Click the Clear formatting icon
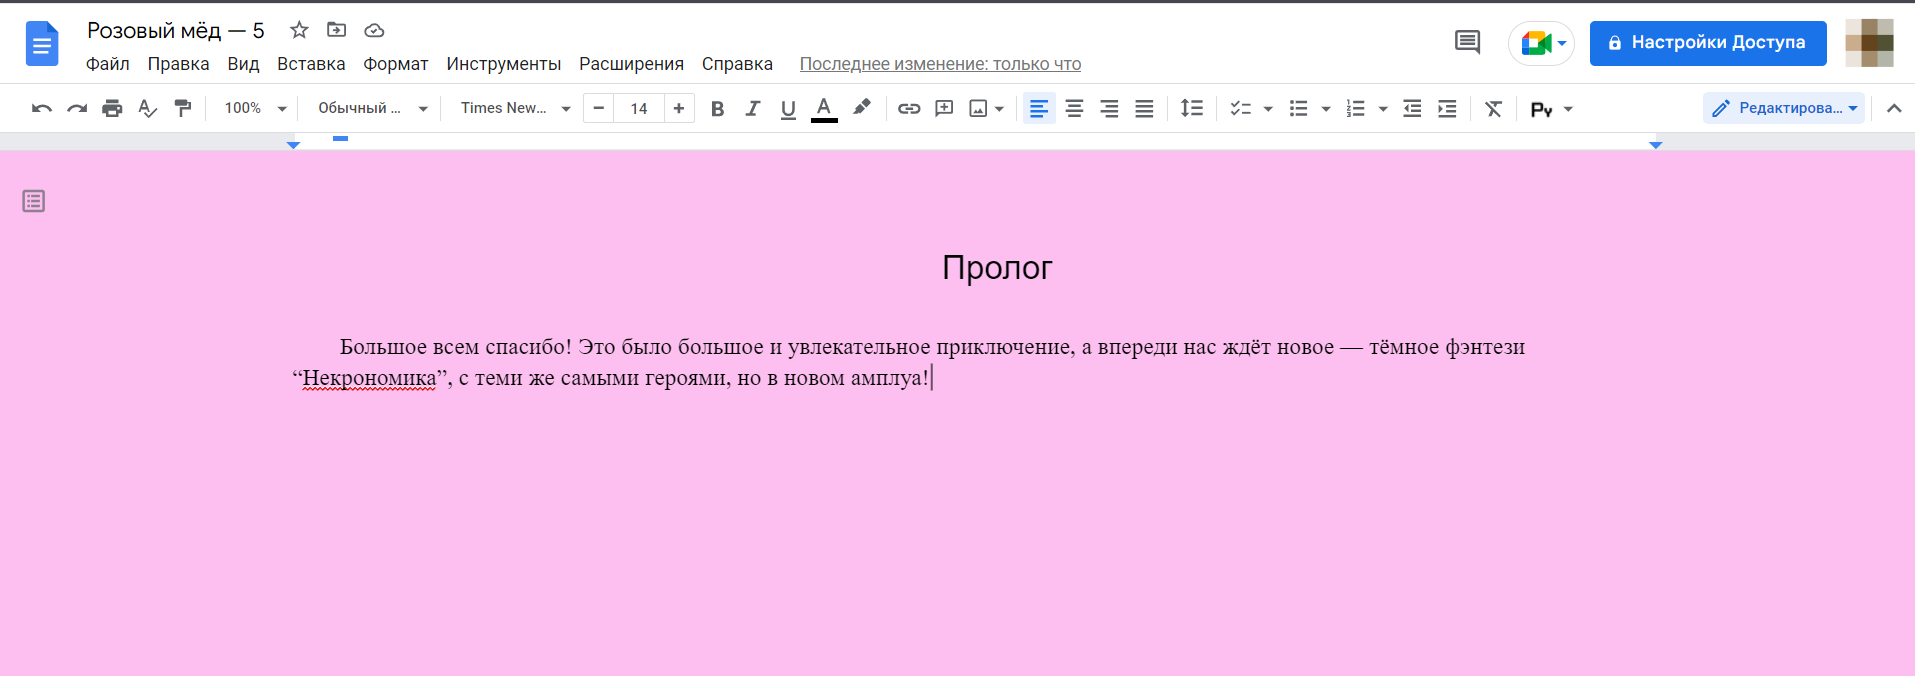Image resolution: width=1915 pixels, height=676 pixels. click(x=1493, y=108)
